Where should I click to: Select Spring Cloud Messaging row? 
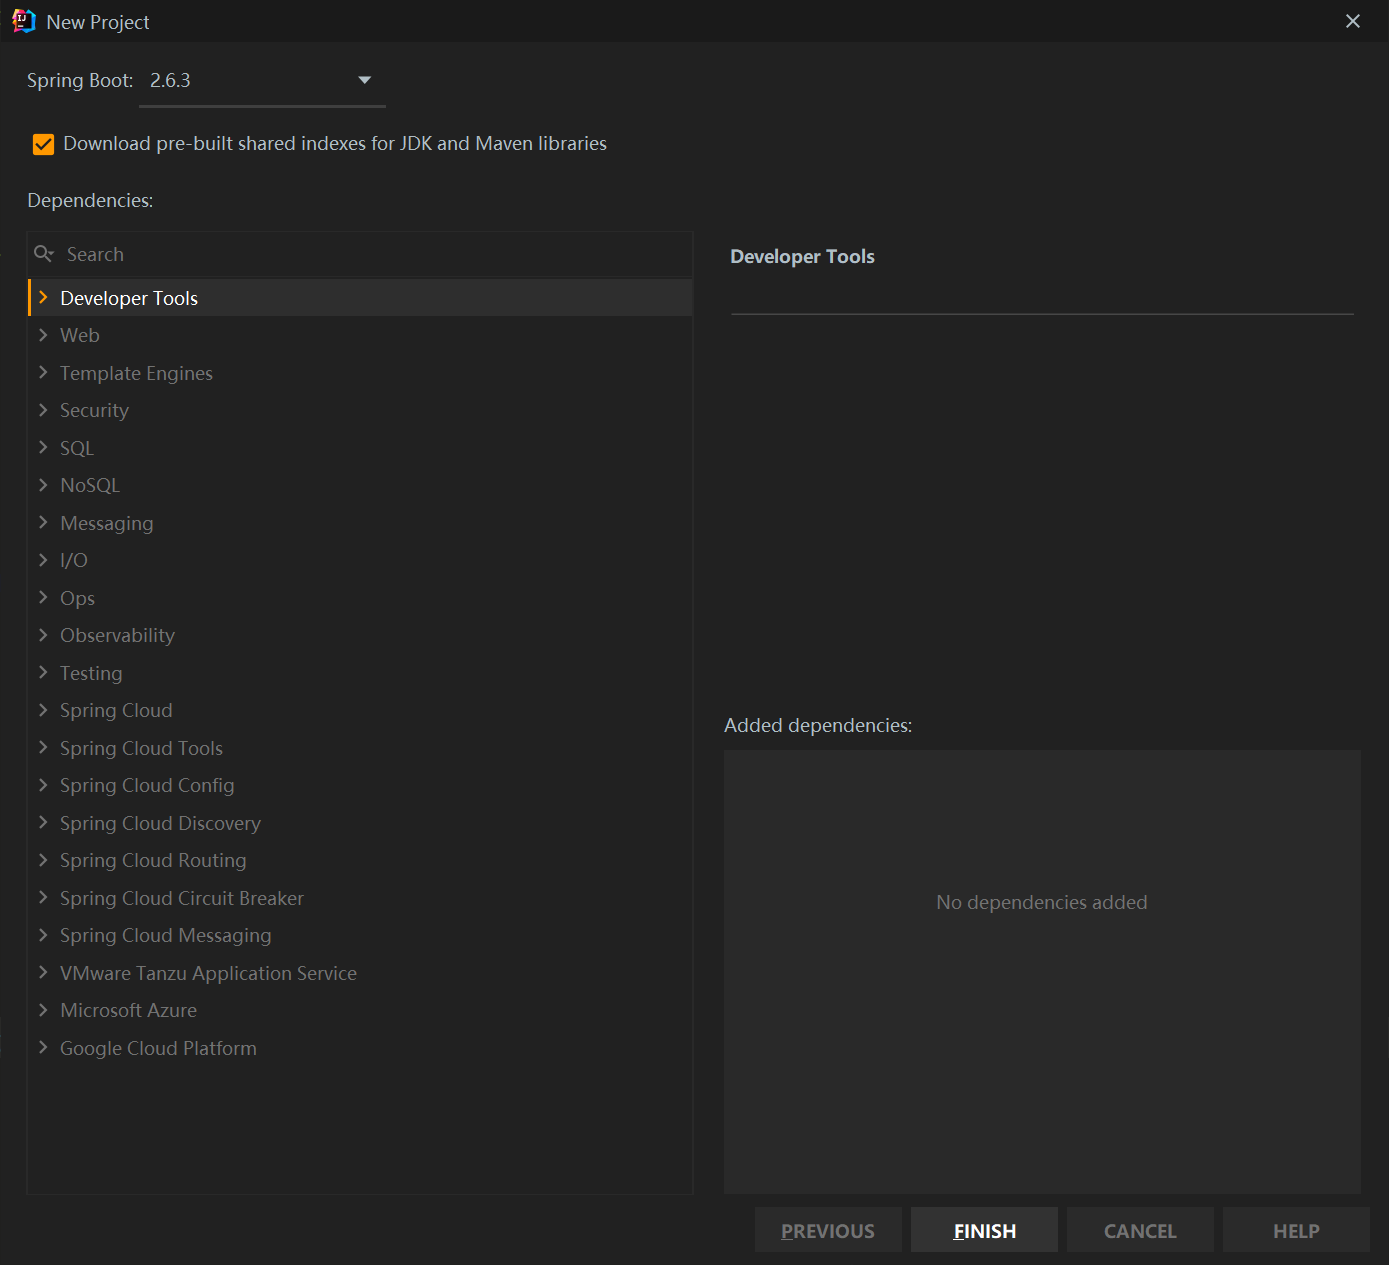click(x=360, y=935)
